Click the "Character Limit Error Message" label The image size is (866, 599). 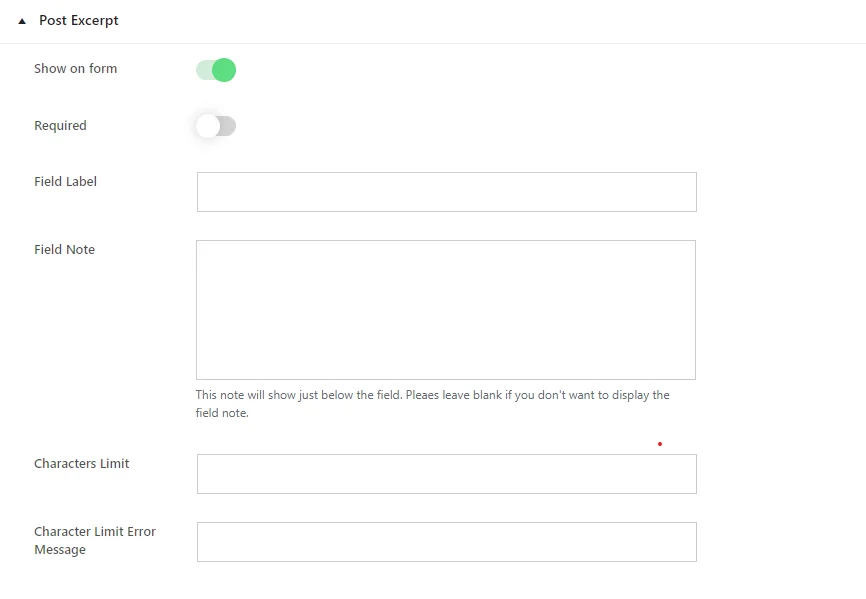pos(95,540)
